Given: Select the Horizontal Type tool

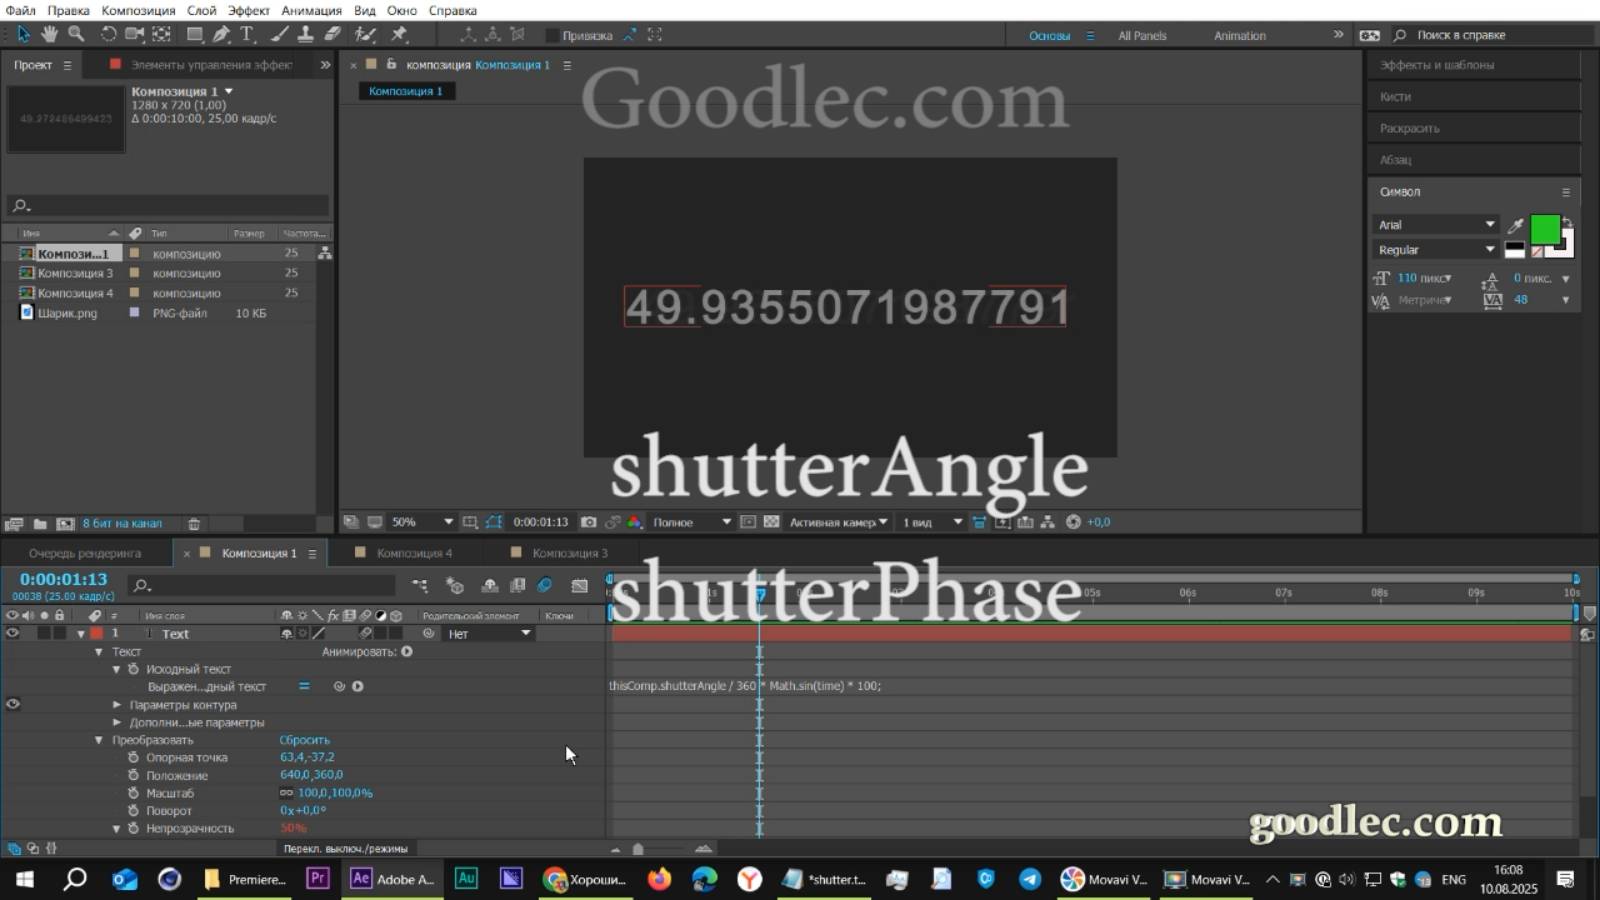Looking at the screenshot, I should [246, 34].
